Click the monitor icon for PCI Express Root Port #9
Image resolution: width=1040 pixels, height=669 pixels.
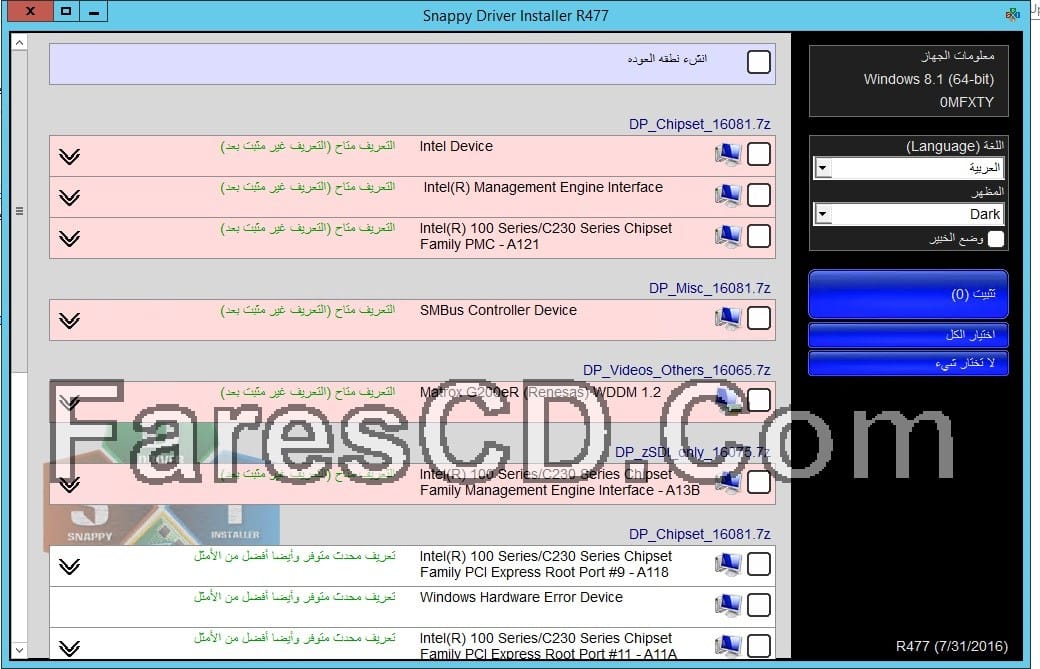(728, 564)
